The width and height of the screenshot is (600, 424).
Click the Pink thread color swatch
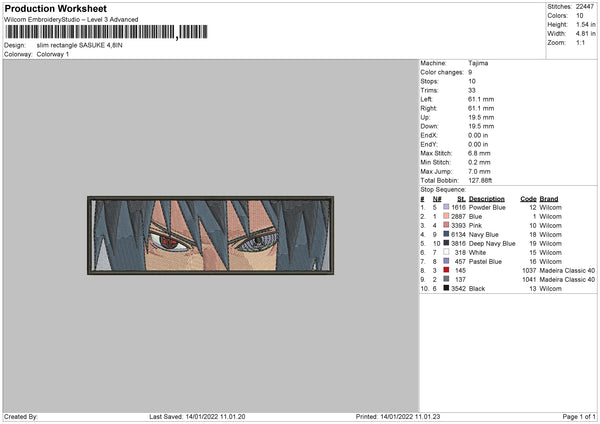(x=446, y=225)
